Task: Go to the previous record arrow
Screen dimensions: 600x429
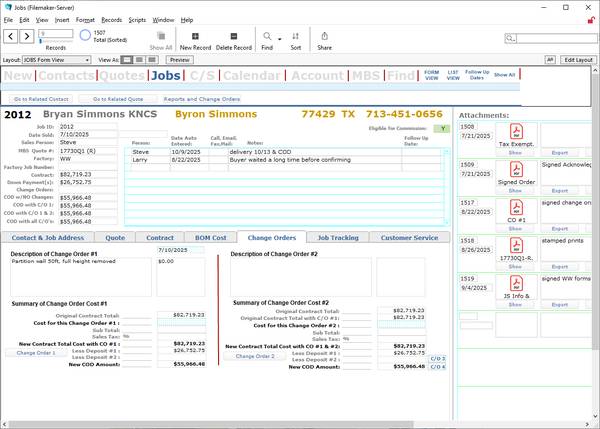Action: [x=11, y=36]
